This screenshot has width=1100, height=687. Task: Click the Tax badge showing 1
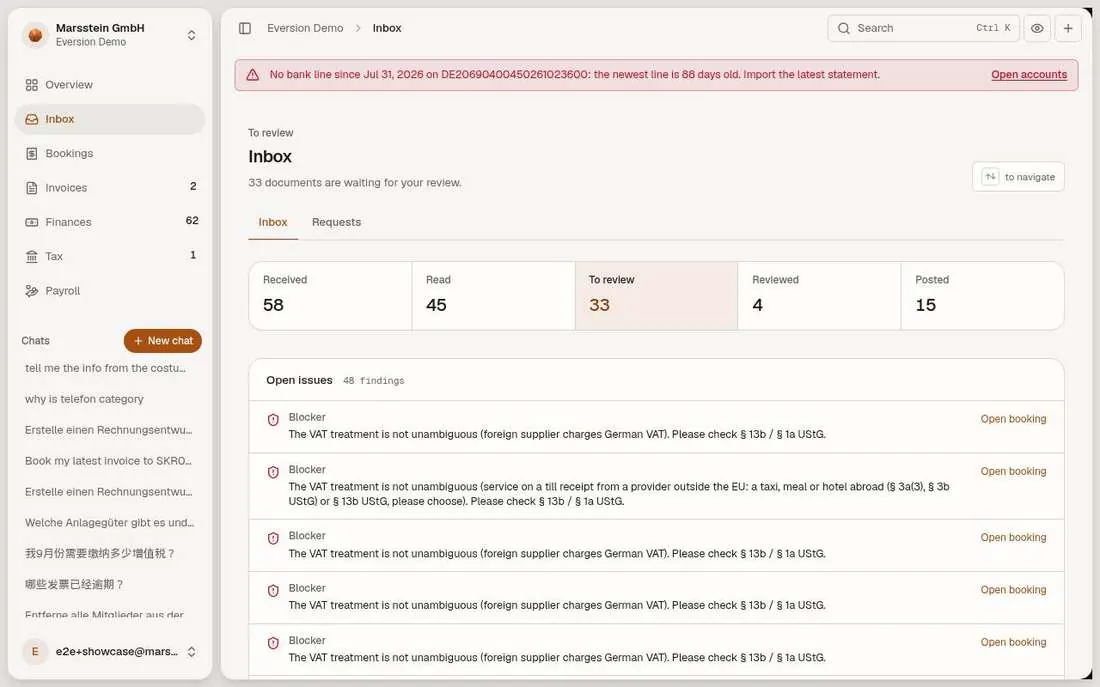pos(193,255)
